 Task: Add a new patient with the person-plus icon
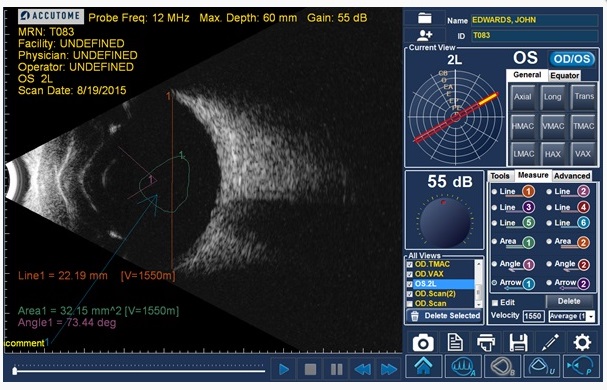[424, 35]
